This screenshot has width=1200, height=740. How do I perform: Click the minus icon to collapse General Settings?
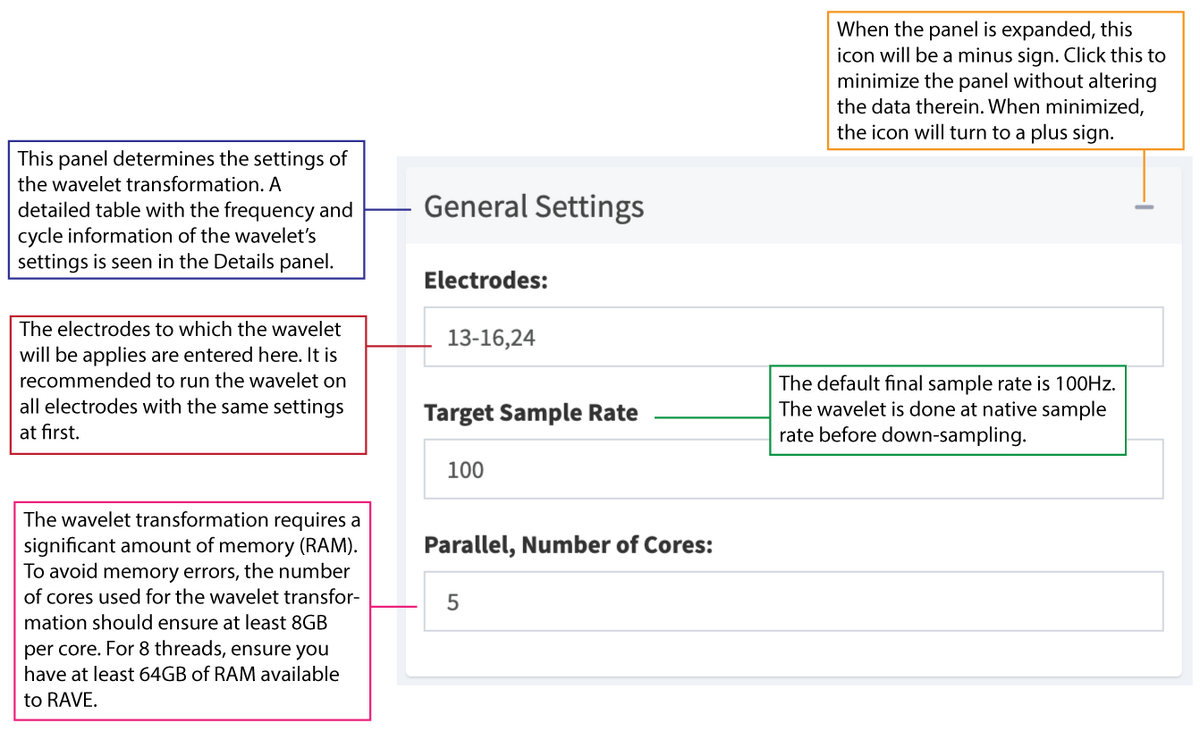click(1143, 207)
